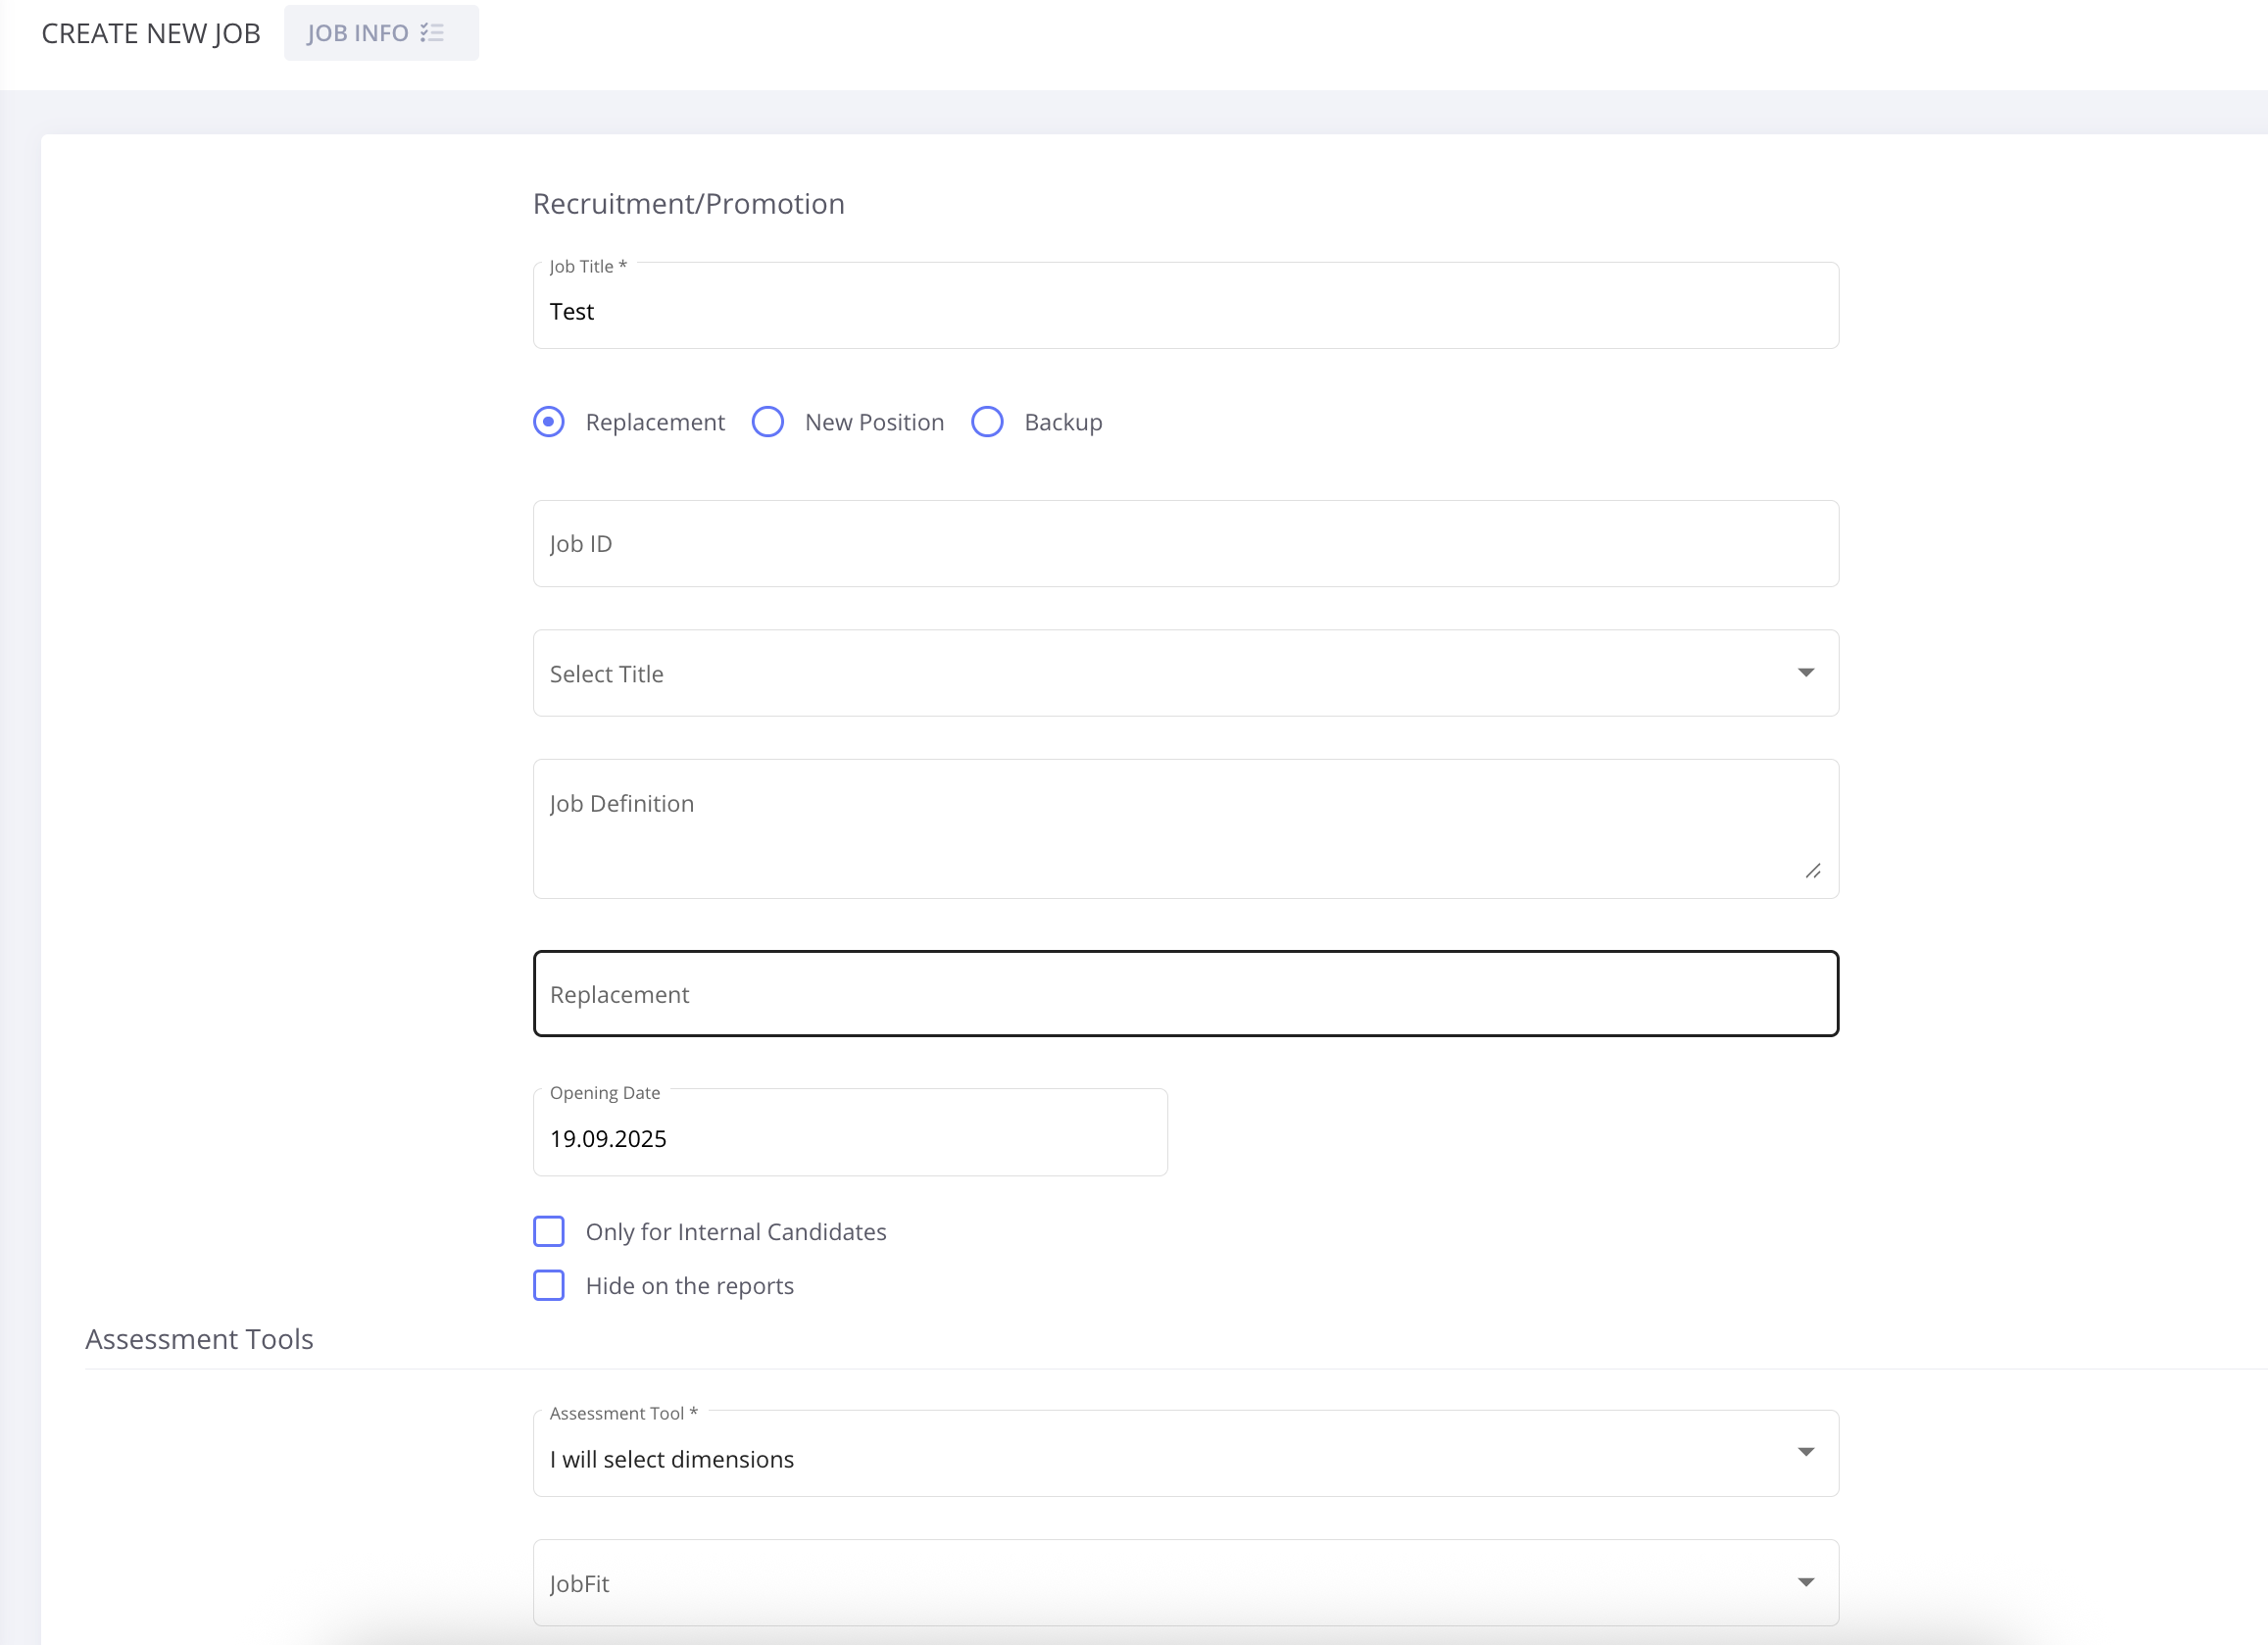Click the Job Title input field
The width and height of the screenshot is (2268, 1645).
click(x=1185, y=311)
